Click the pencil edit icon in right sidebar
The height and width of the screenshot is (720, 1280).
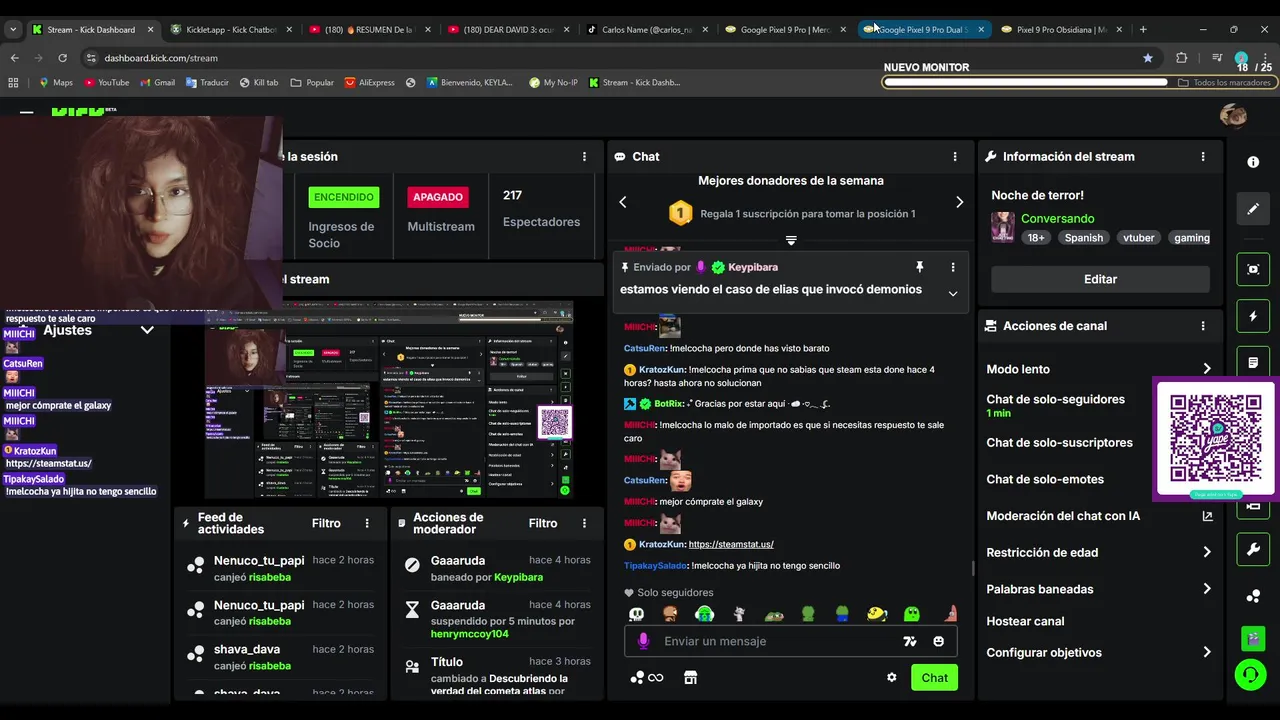pyautogui.click(x=1253, y=209)
